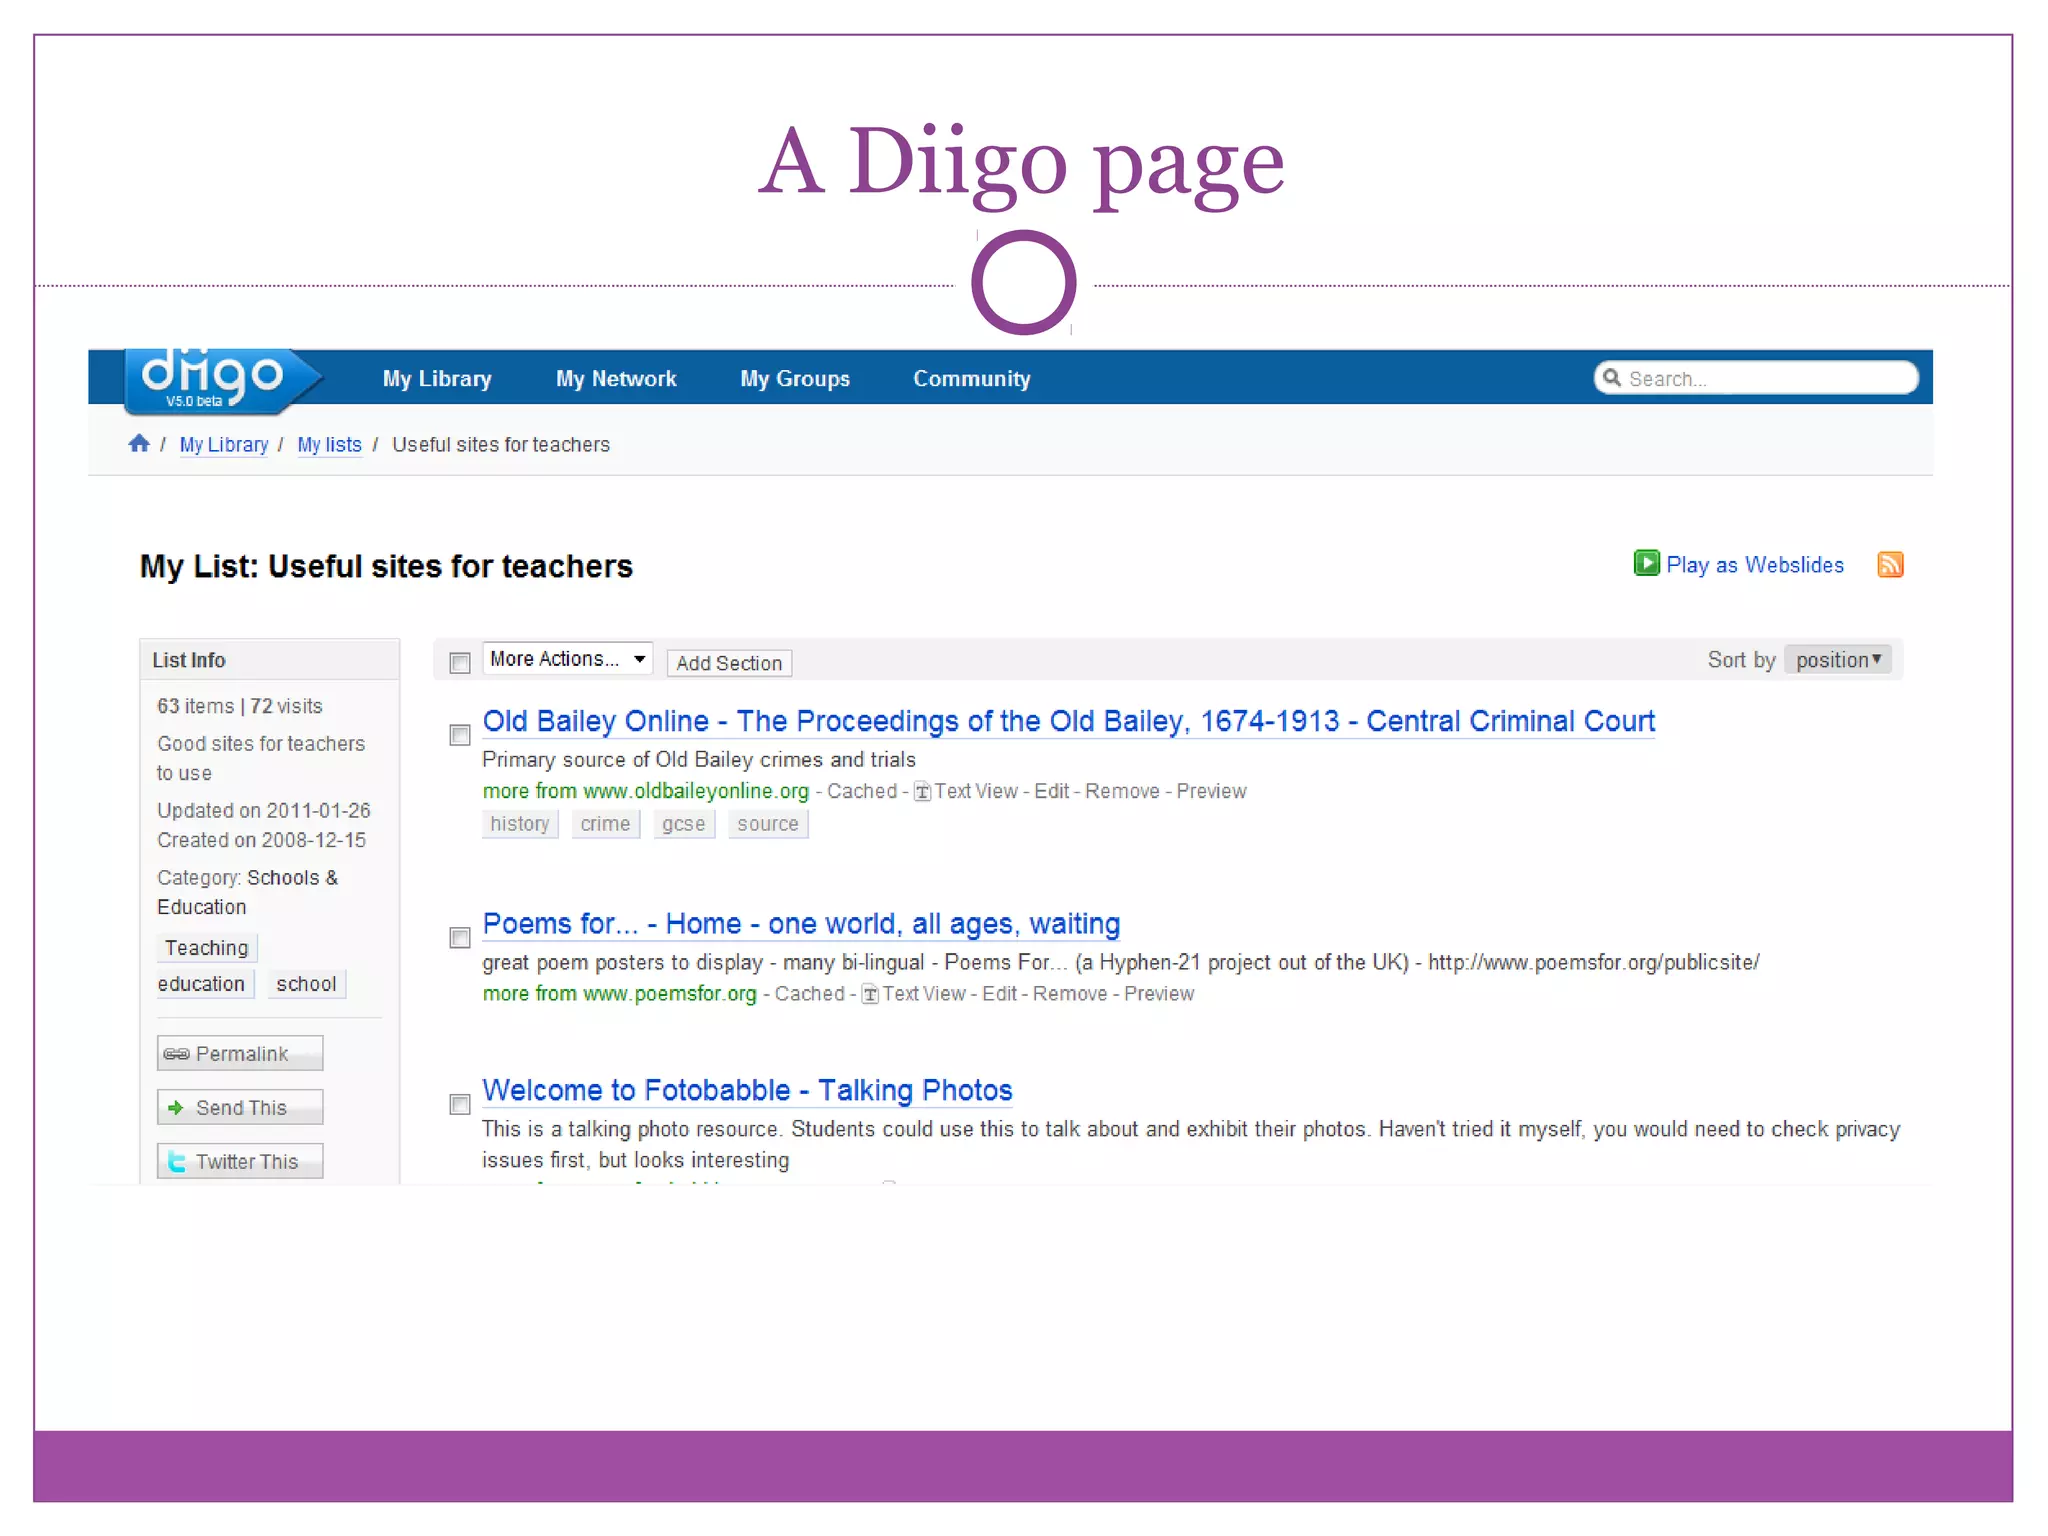Viewport: 2048px width, 1536px height.
Task: Open Poems for... Home bookmark title
Action: click(x=801, y=923)
